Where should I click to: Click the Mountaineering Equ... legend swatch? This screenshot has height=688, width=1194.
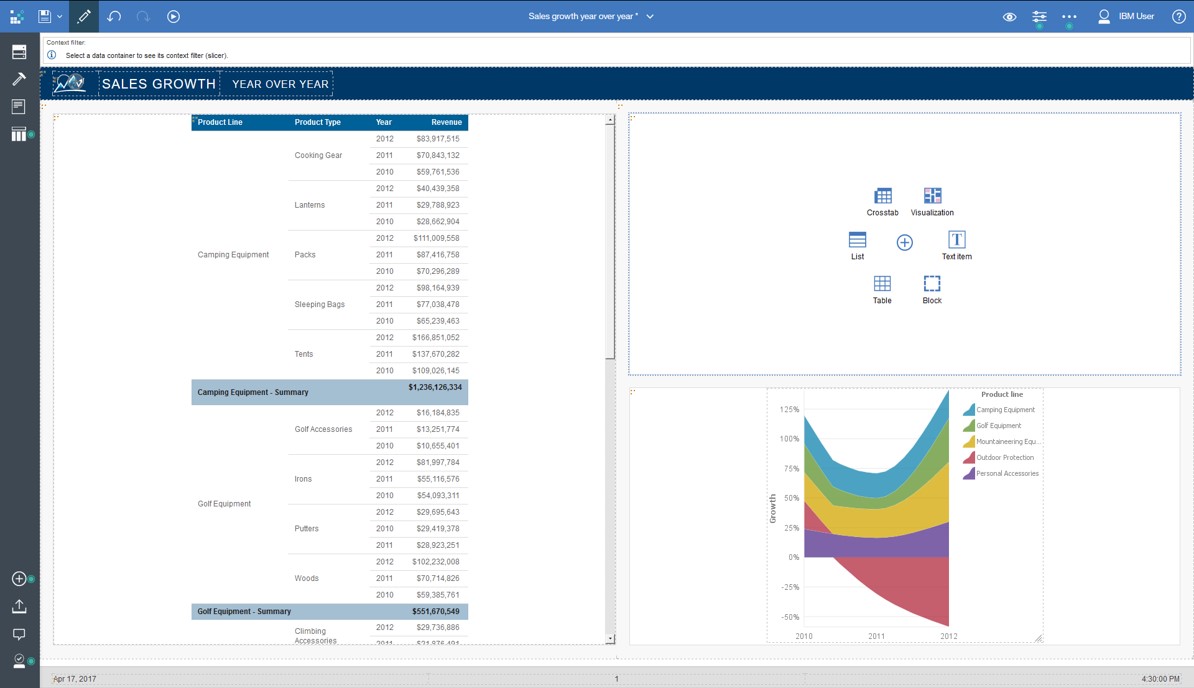[969, 441]
